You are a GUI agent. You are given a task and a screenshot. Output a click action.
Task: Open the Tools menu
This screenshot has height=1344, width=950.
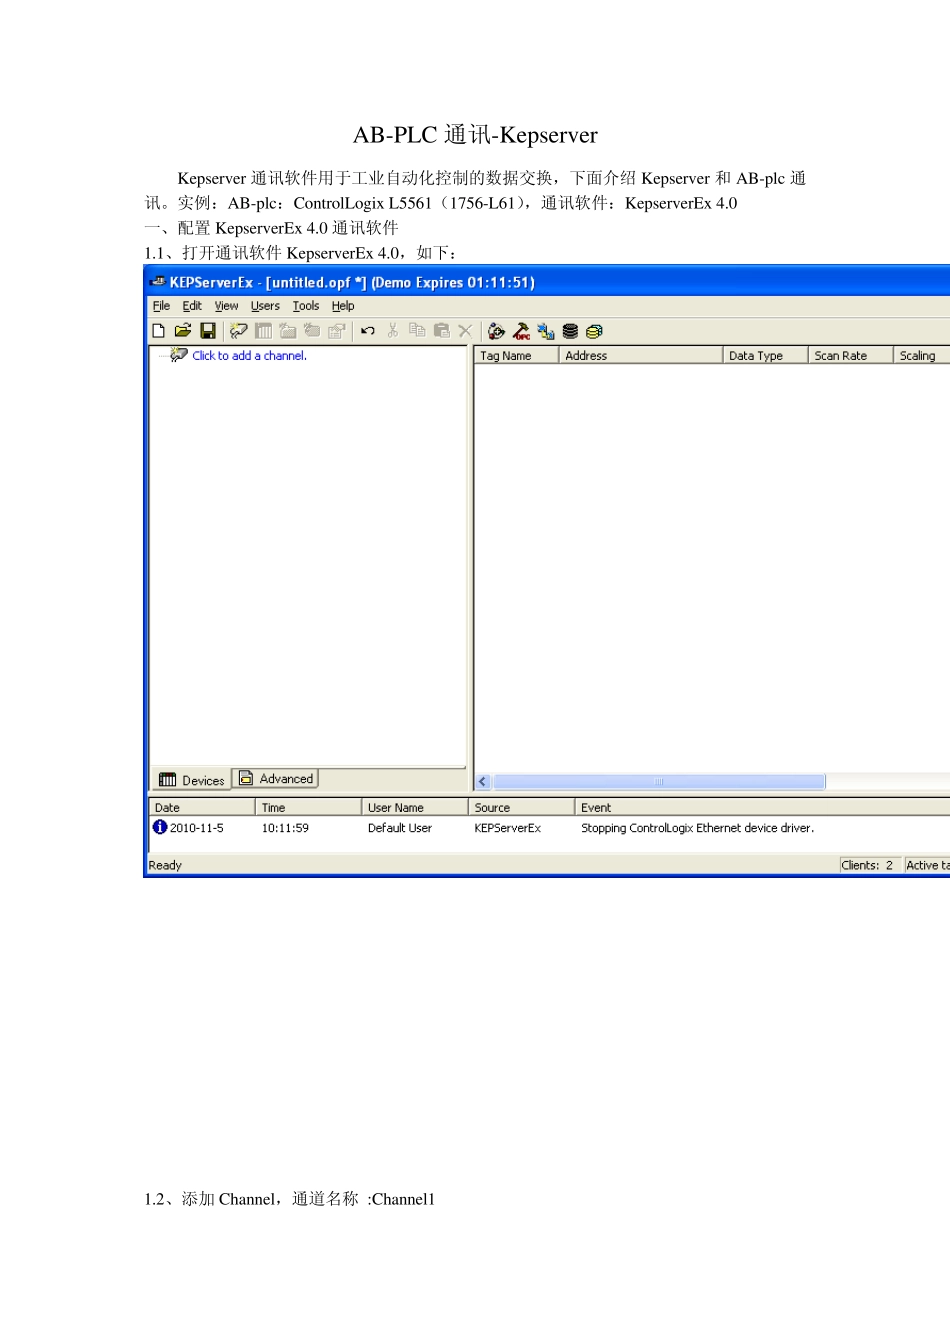click(x=306, y=306)
